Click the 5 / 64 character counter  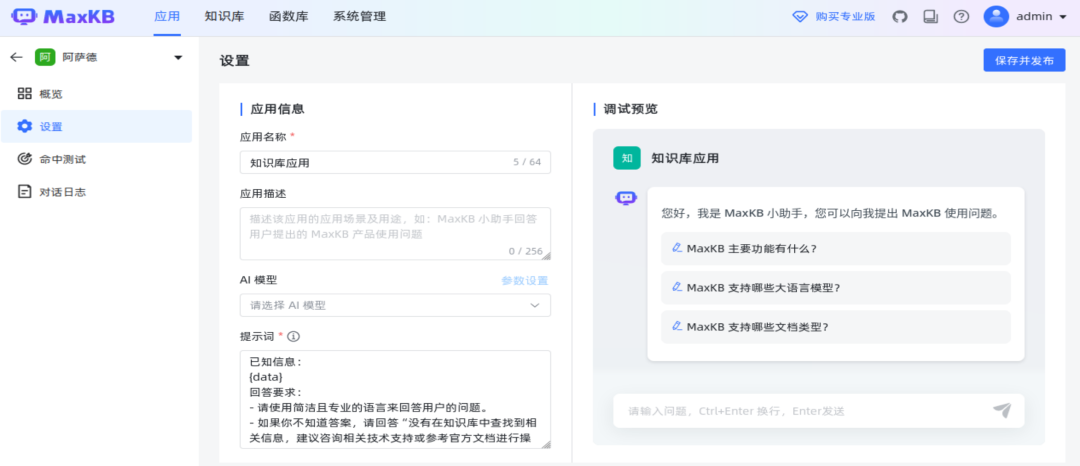pos(527,162)
